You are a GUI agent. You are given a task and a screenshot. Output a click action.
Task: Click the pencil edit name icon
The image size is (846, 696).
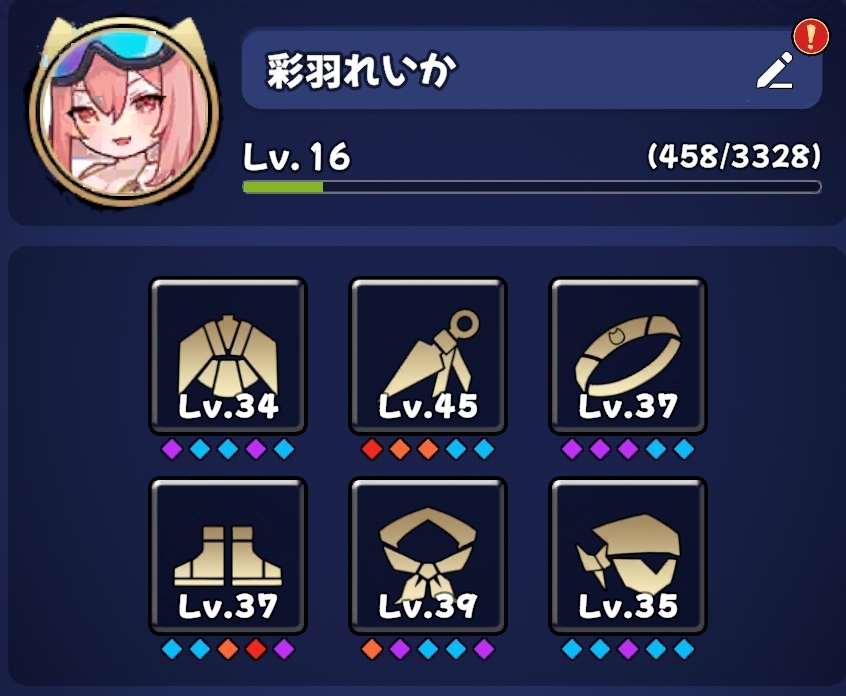775,71
